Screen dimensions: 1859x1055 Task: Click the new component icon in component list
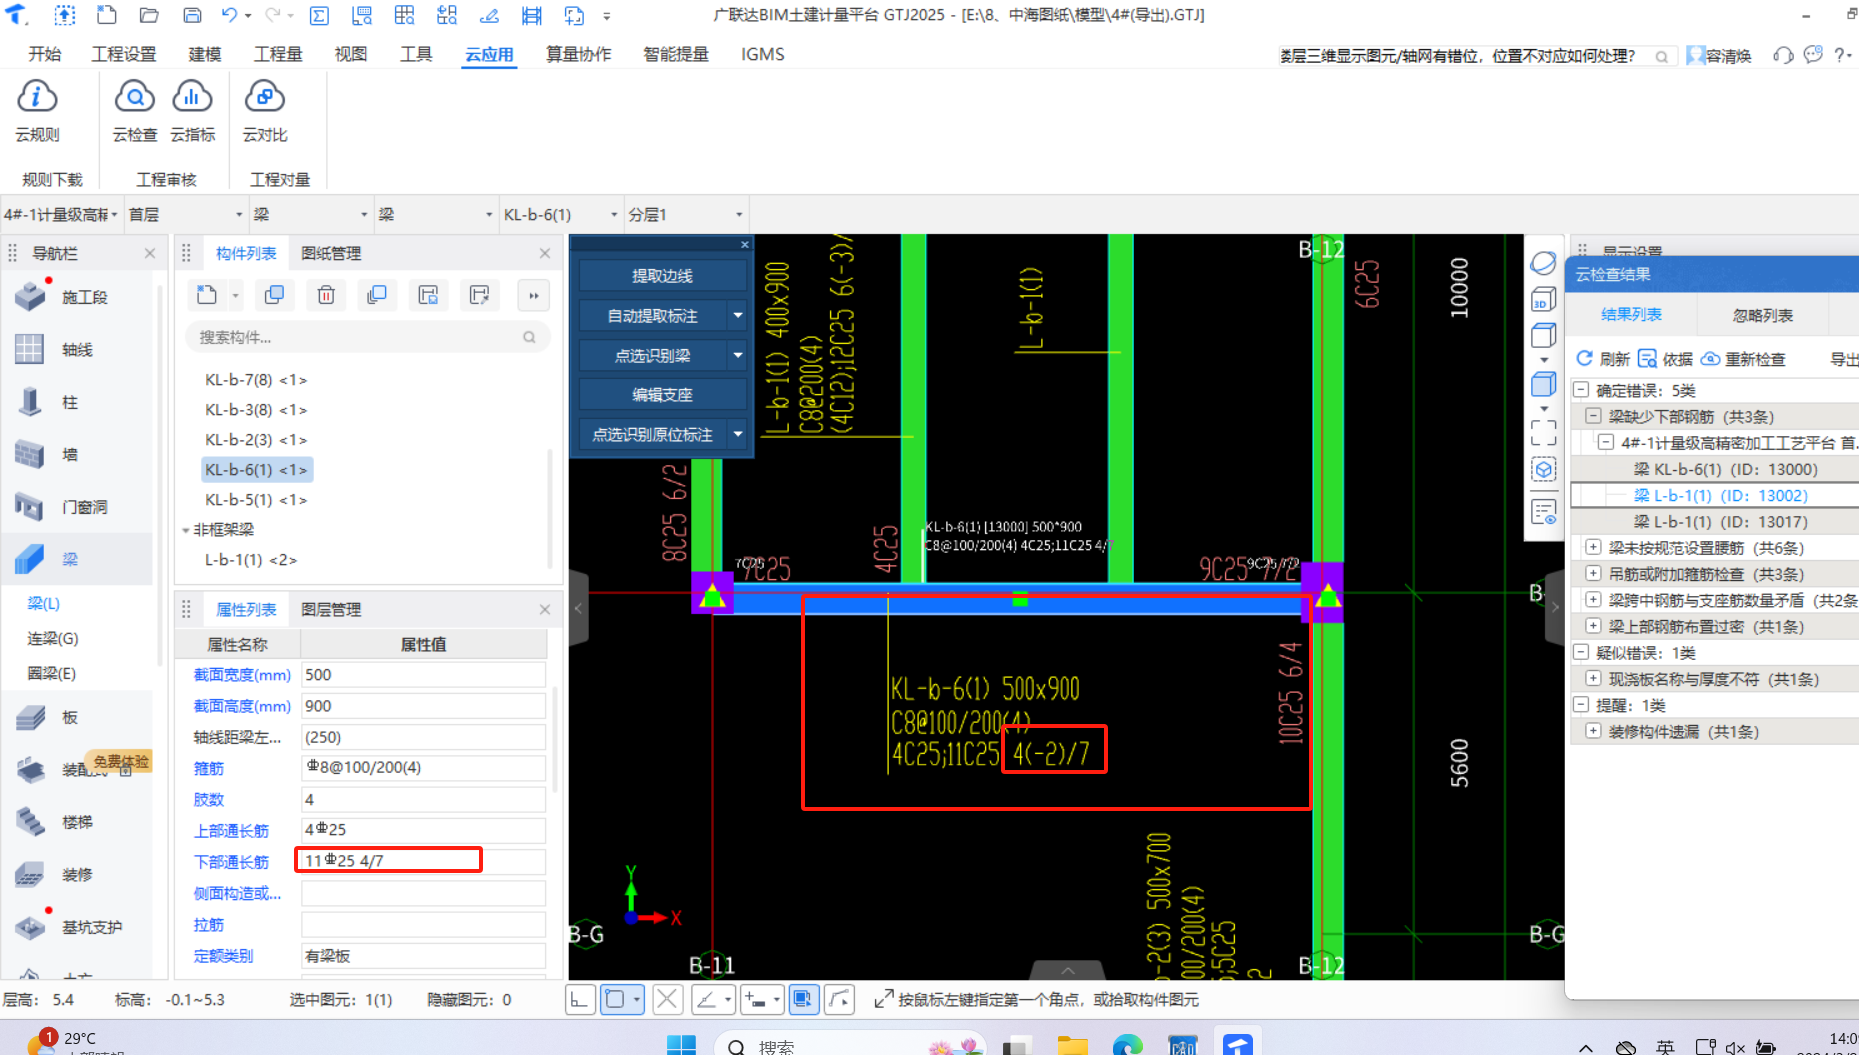point(207,295)
